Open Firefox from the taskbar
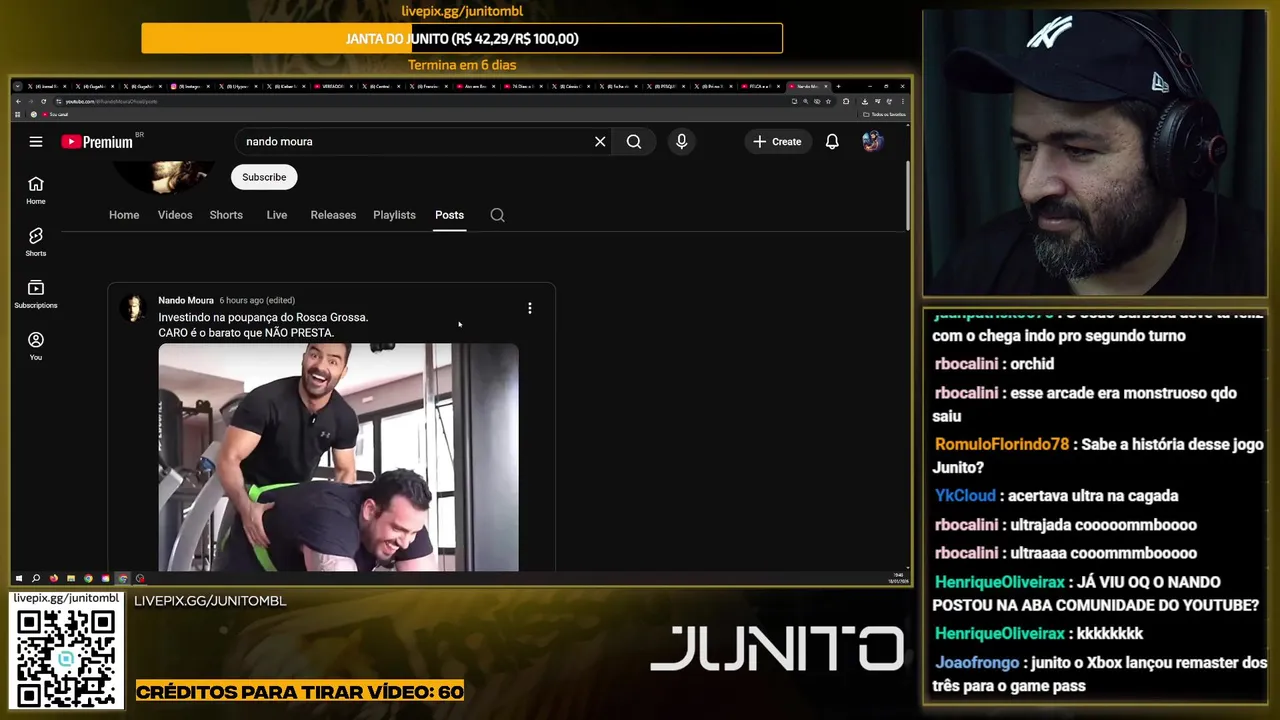 pyautogui.click(x=54, y=578)
